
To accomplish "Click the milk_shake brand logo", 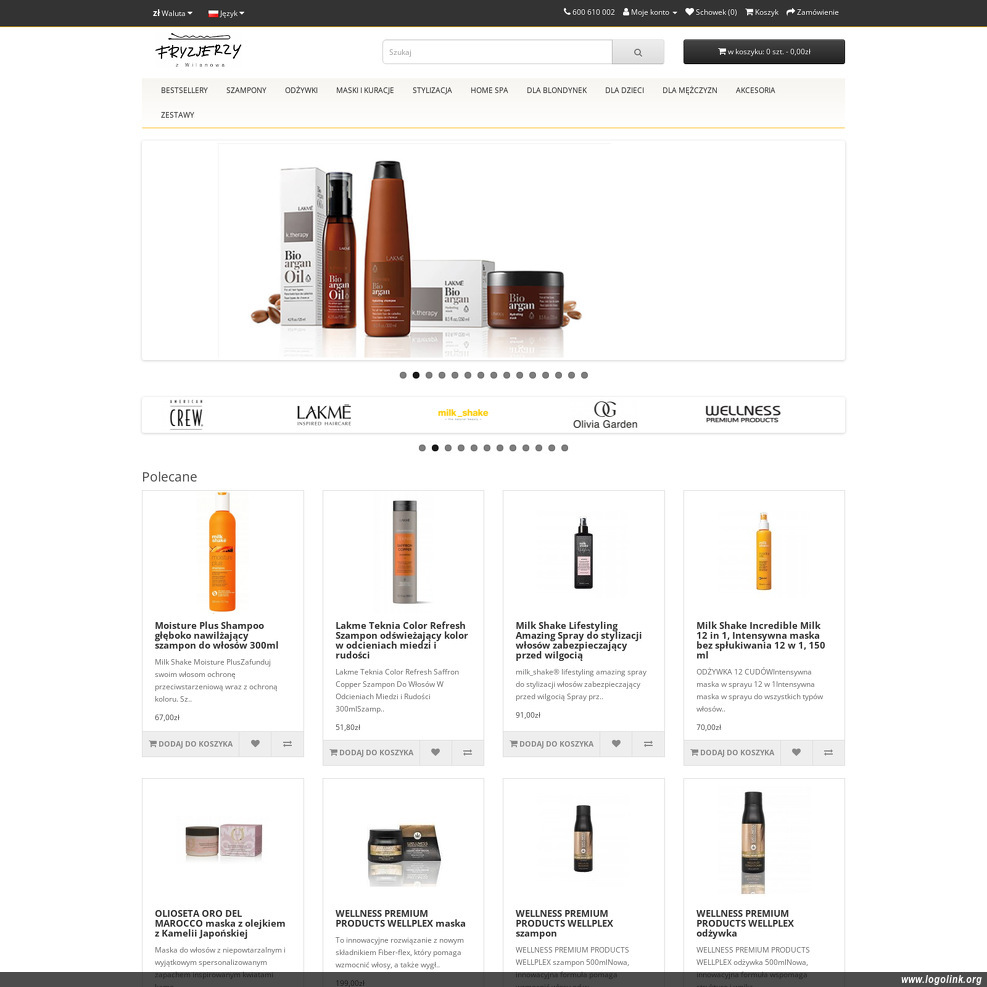I will (x=463, y=414).
